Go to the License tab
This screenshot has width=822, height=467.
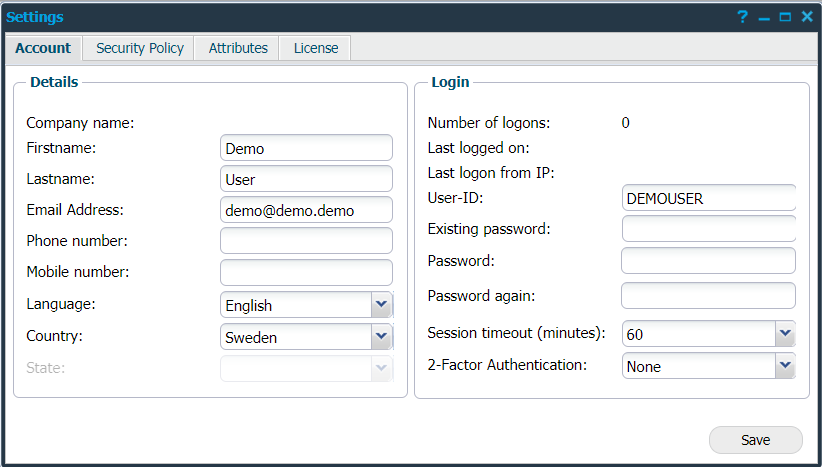(x=316, y=48)
